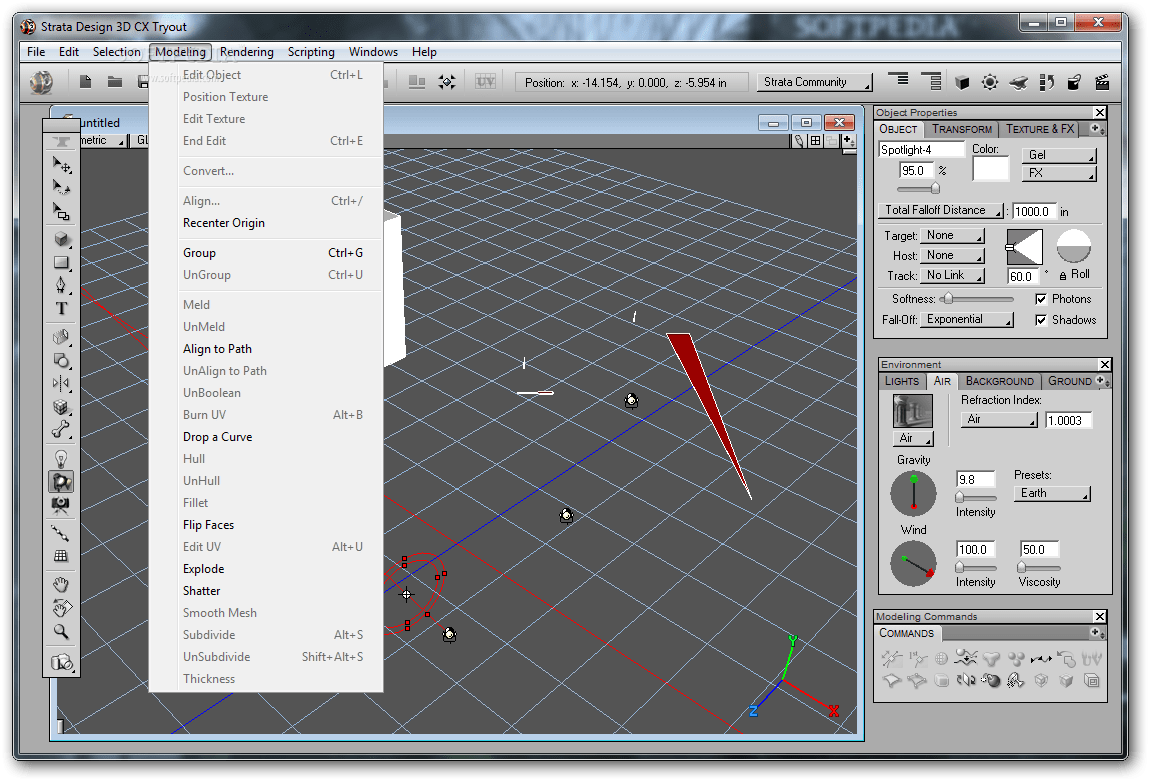Click the sun-shaped light icon in top toolbar
Viewport: 1149px width, 781px height.
(x=990, y=82)
